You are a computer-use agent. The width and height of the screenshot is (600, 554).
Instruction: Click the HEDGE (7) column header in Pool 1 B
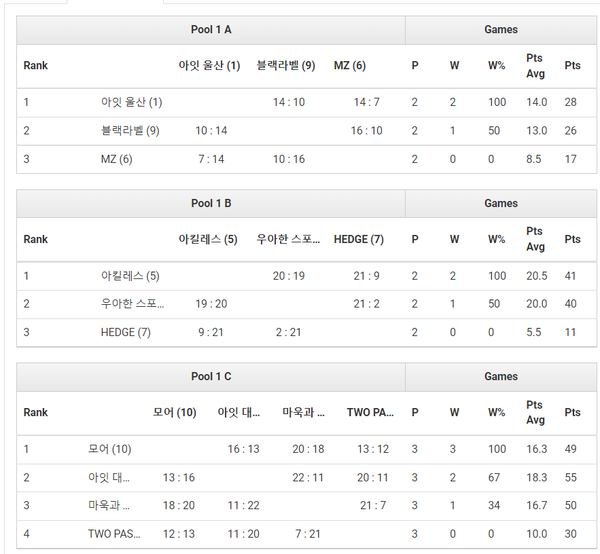(358, 240)
